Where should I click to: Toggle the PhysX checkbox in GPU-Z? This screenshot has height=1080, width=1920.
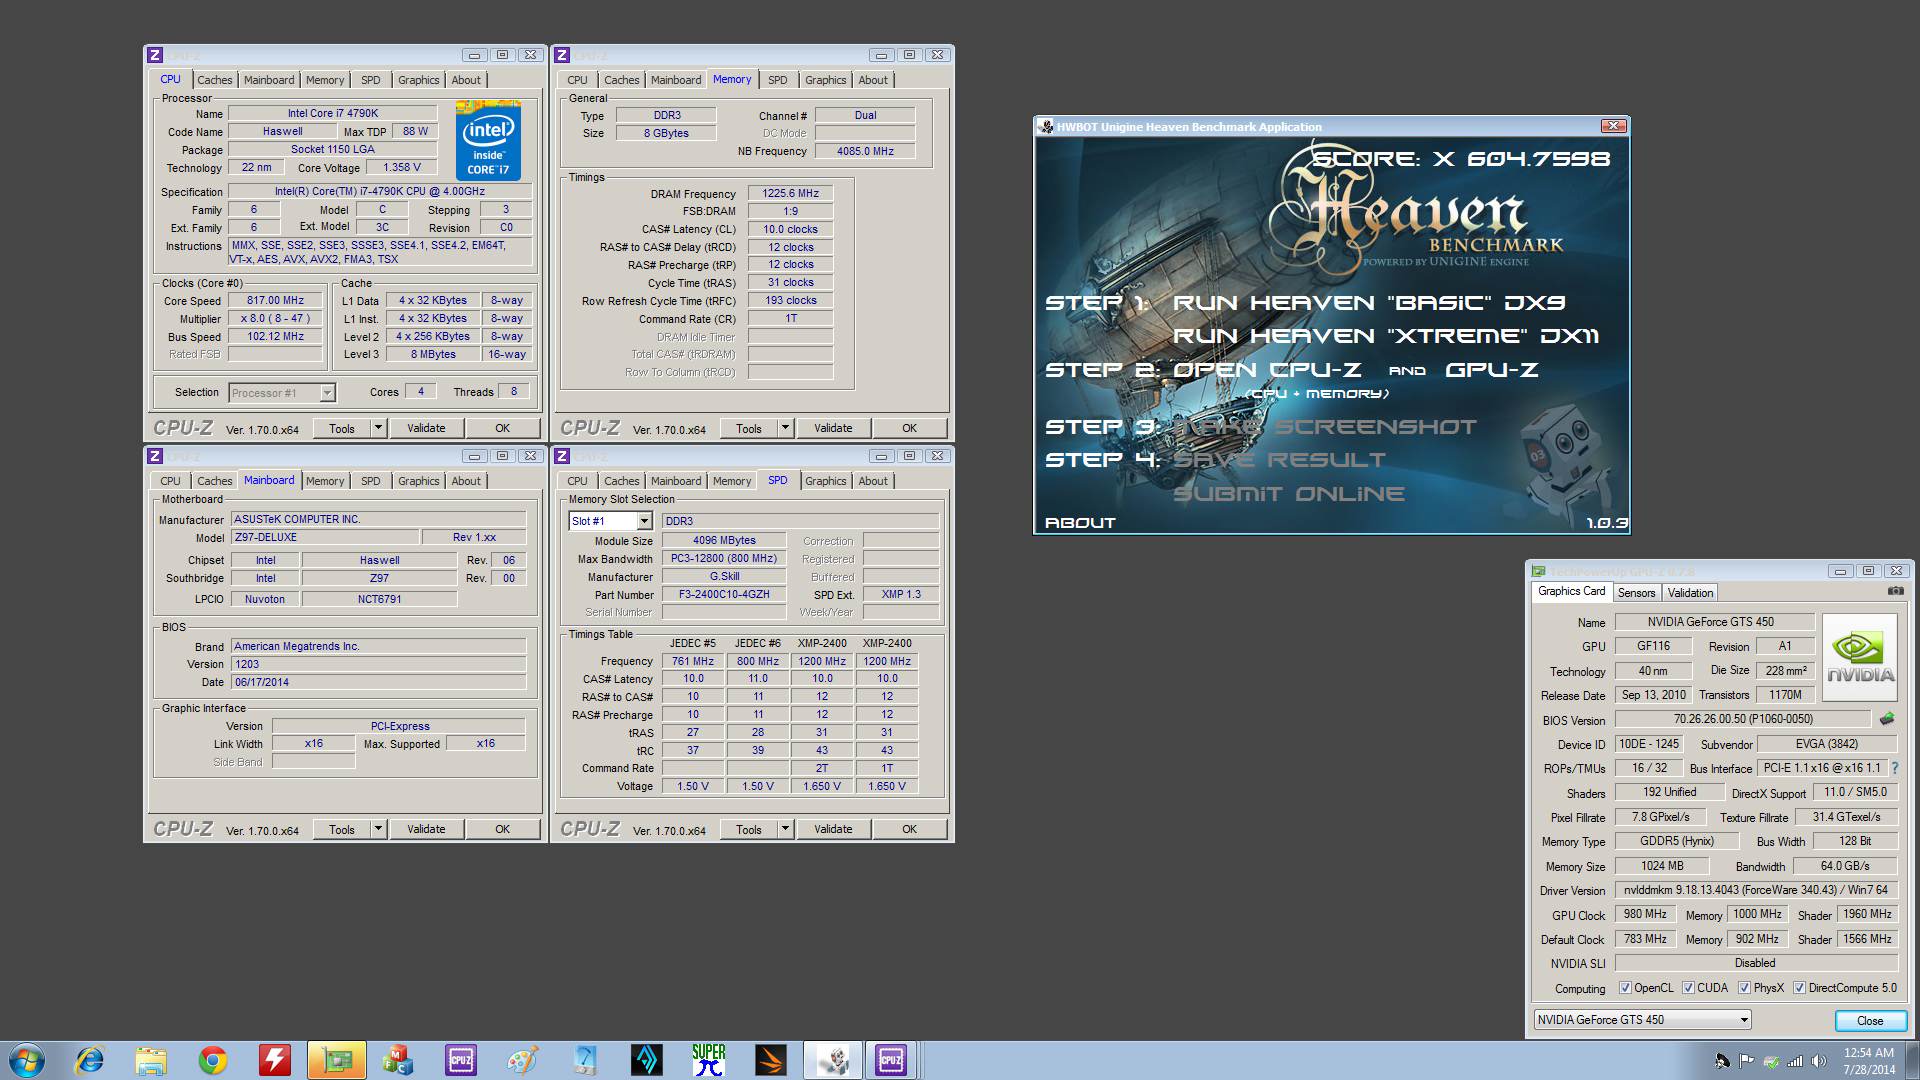[1744, 988]
